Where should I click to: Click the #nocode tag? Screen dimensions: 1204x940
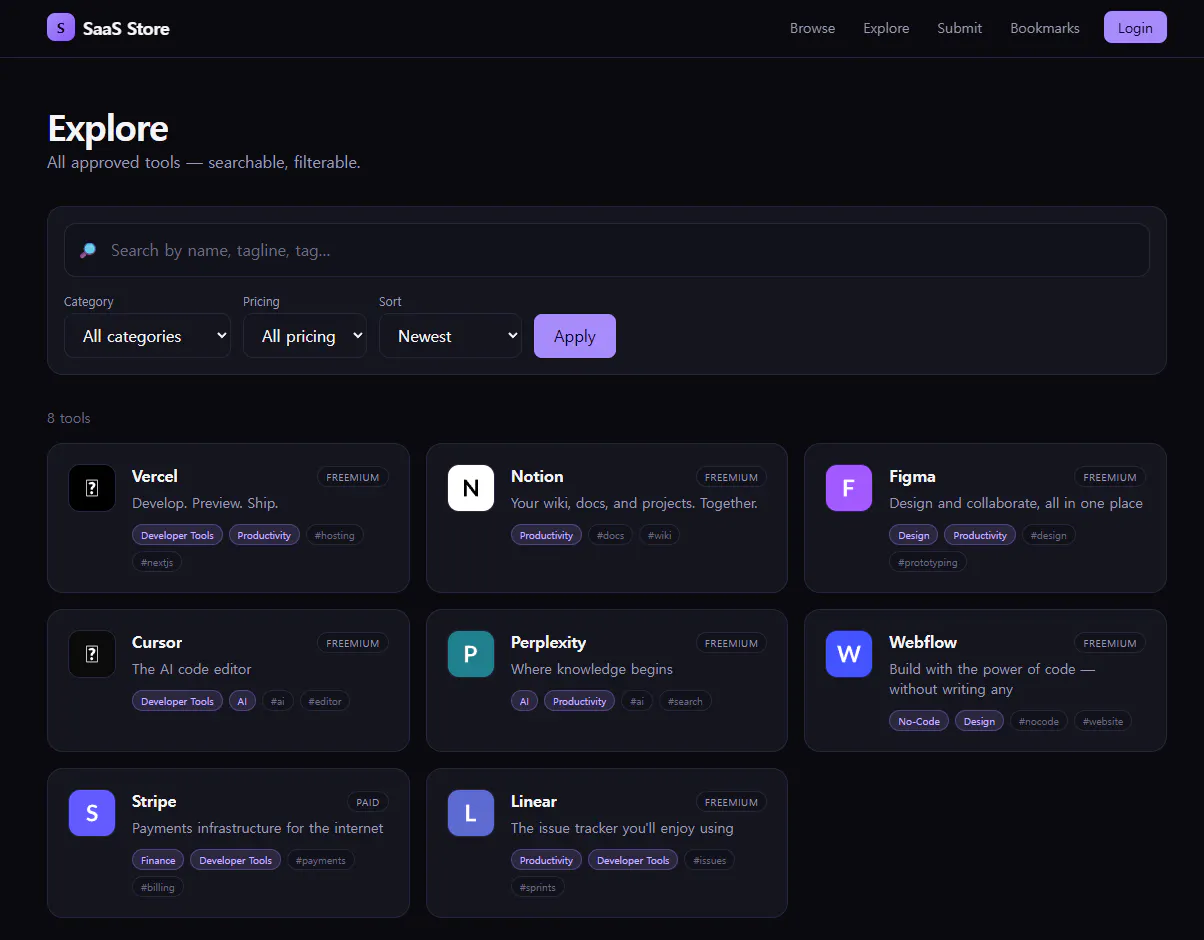click(1040, 721)
